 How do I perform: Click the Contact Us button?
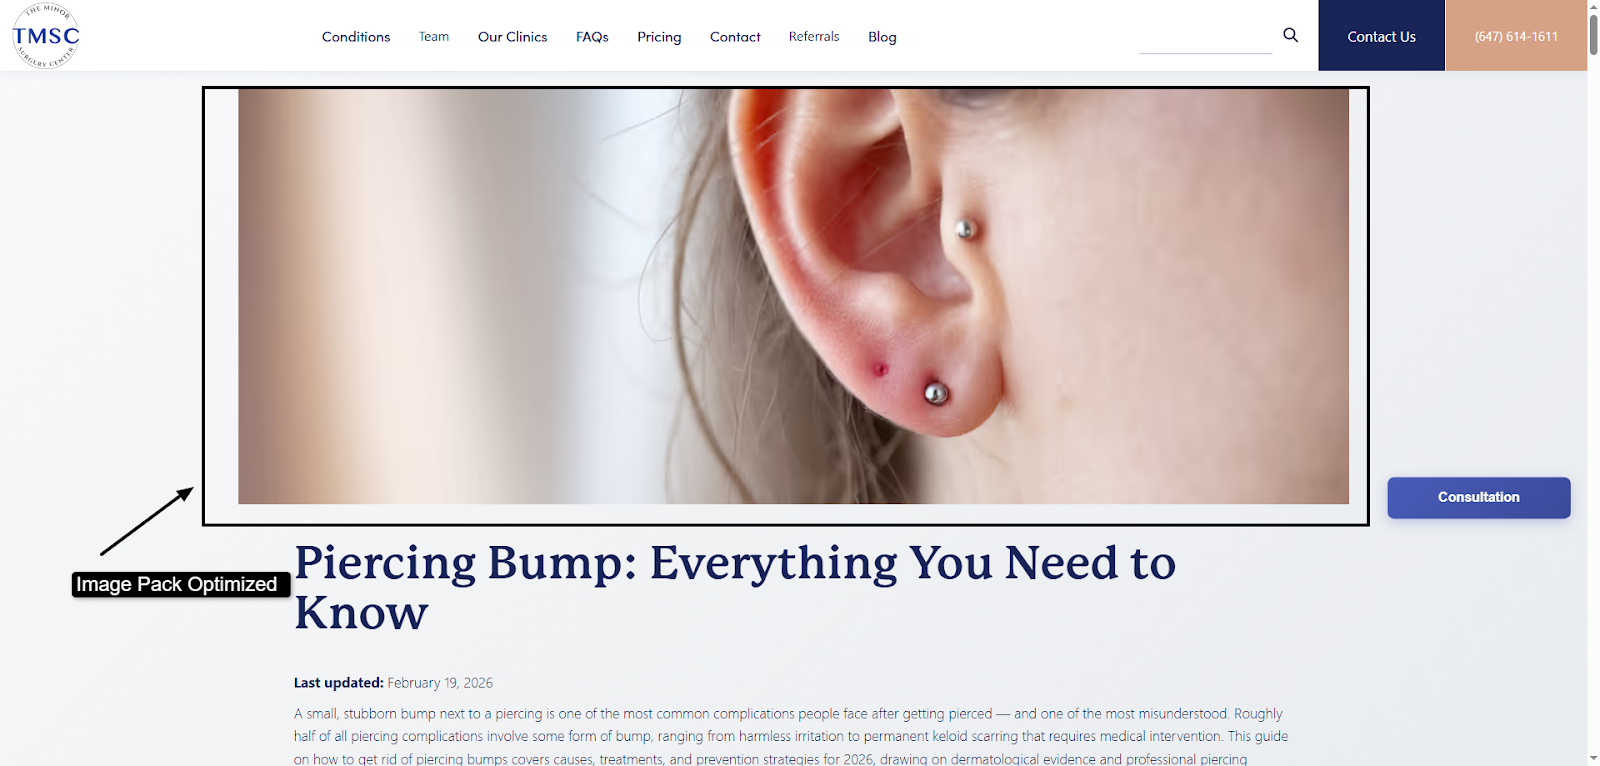click(x=1381, y=36)
